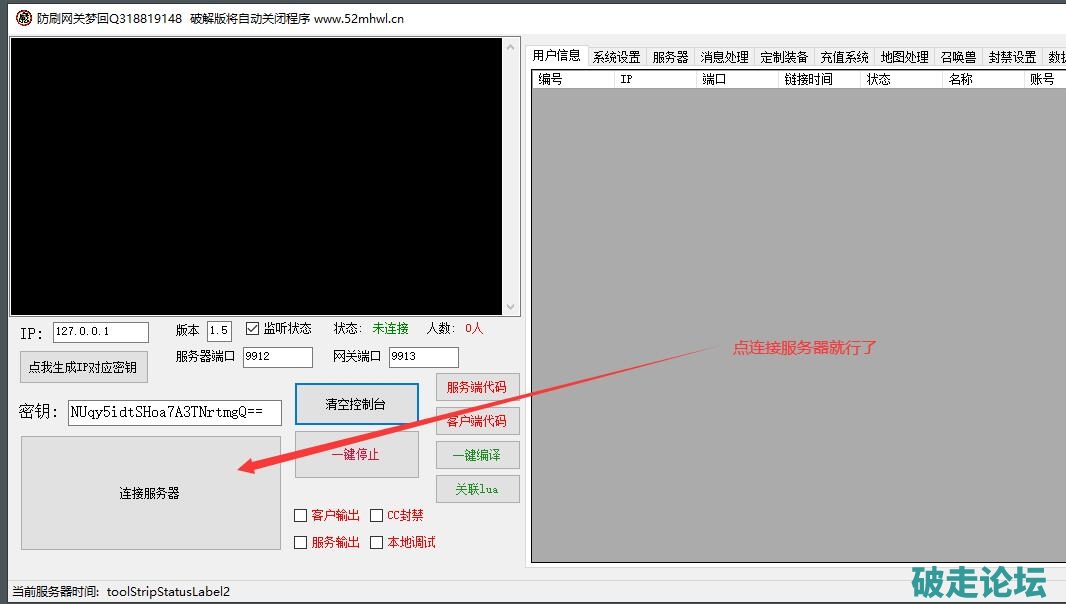Switch to the 系统设置 tab
Screen dimensions: 1066x604
click(616, 57)
